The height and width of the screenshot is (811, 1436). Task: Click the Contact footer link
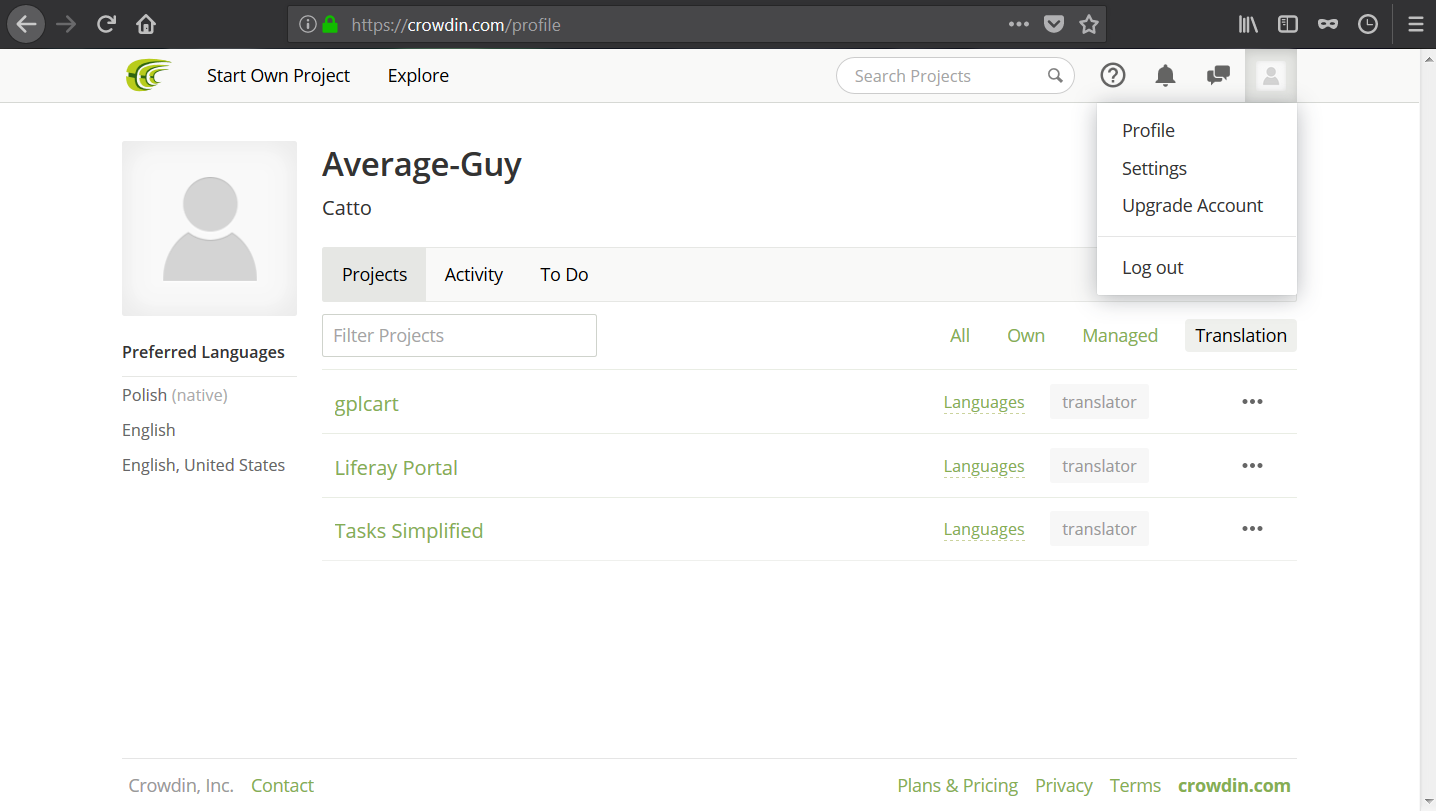(x=282, y=786)
